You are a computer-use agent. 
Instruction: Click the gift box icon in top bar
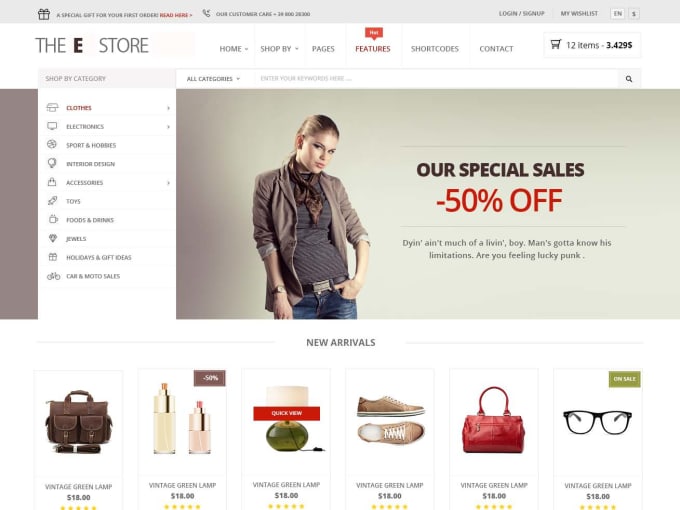coord(44,14)
